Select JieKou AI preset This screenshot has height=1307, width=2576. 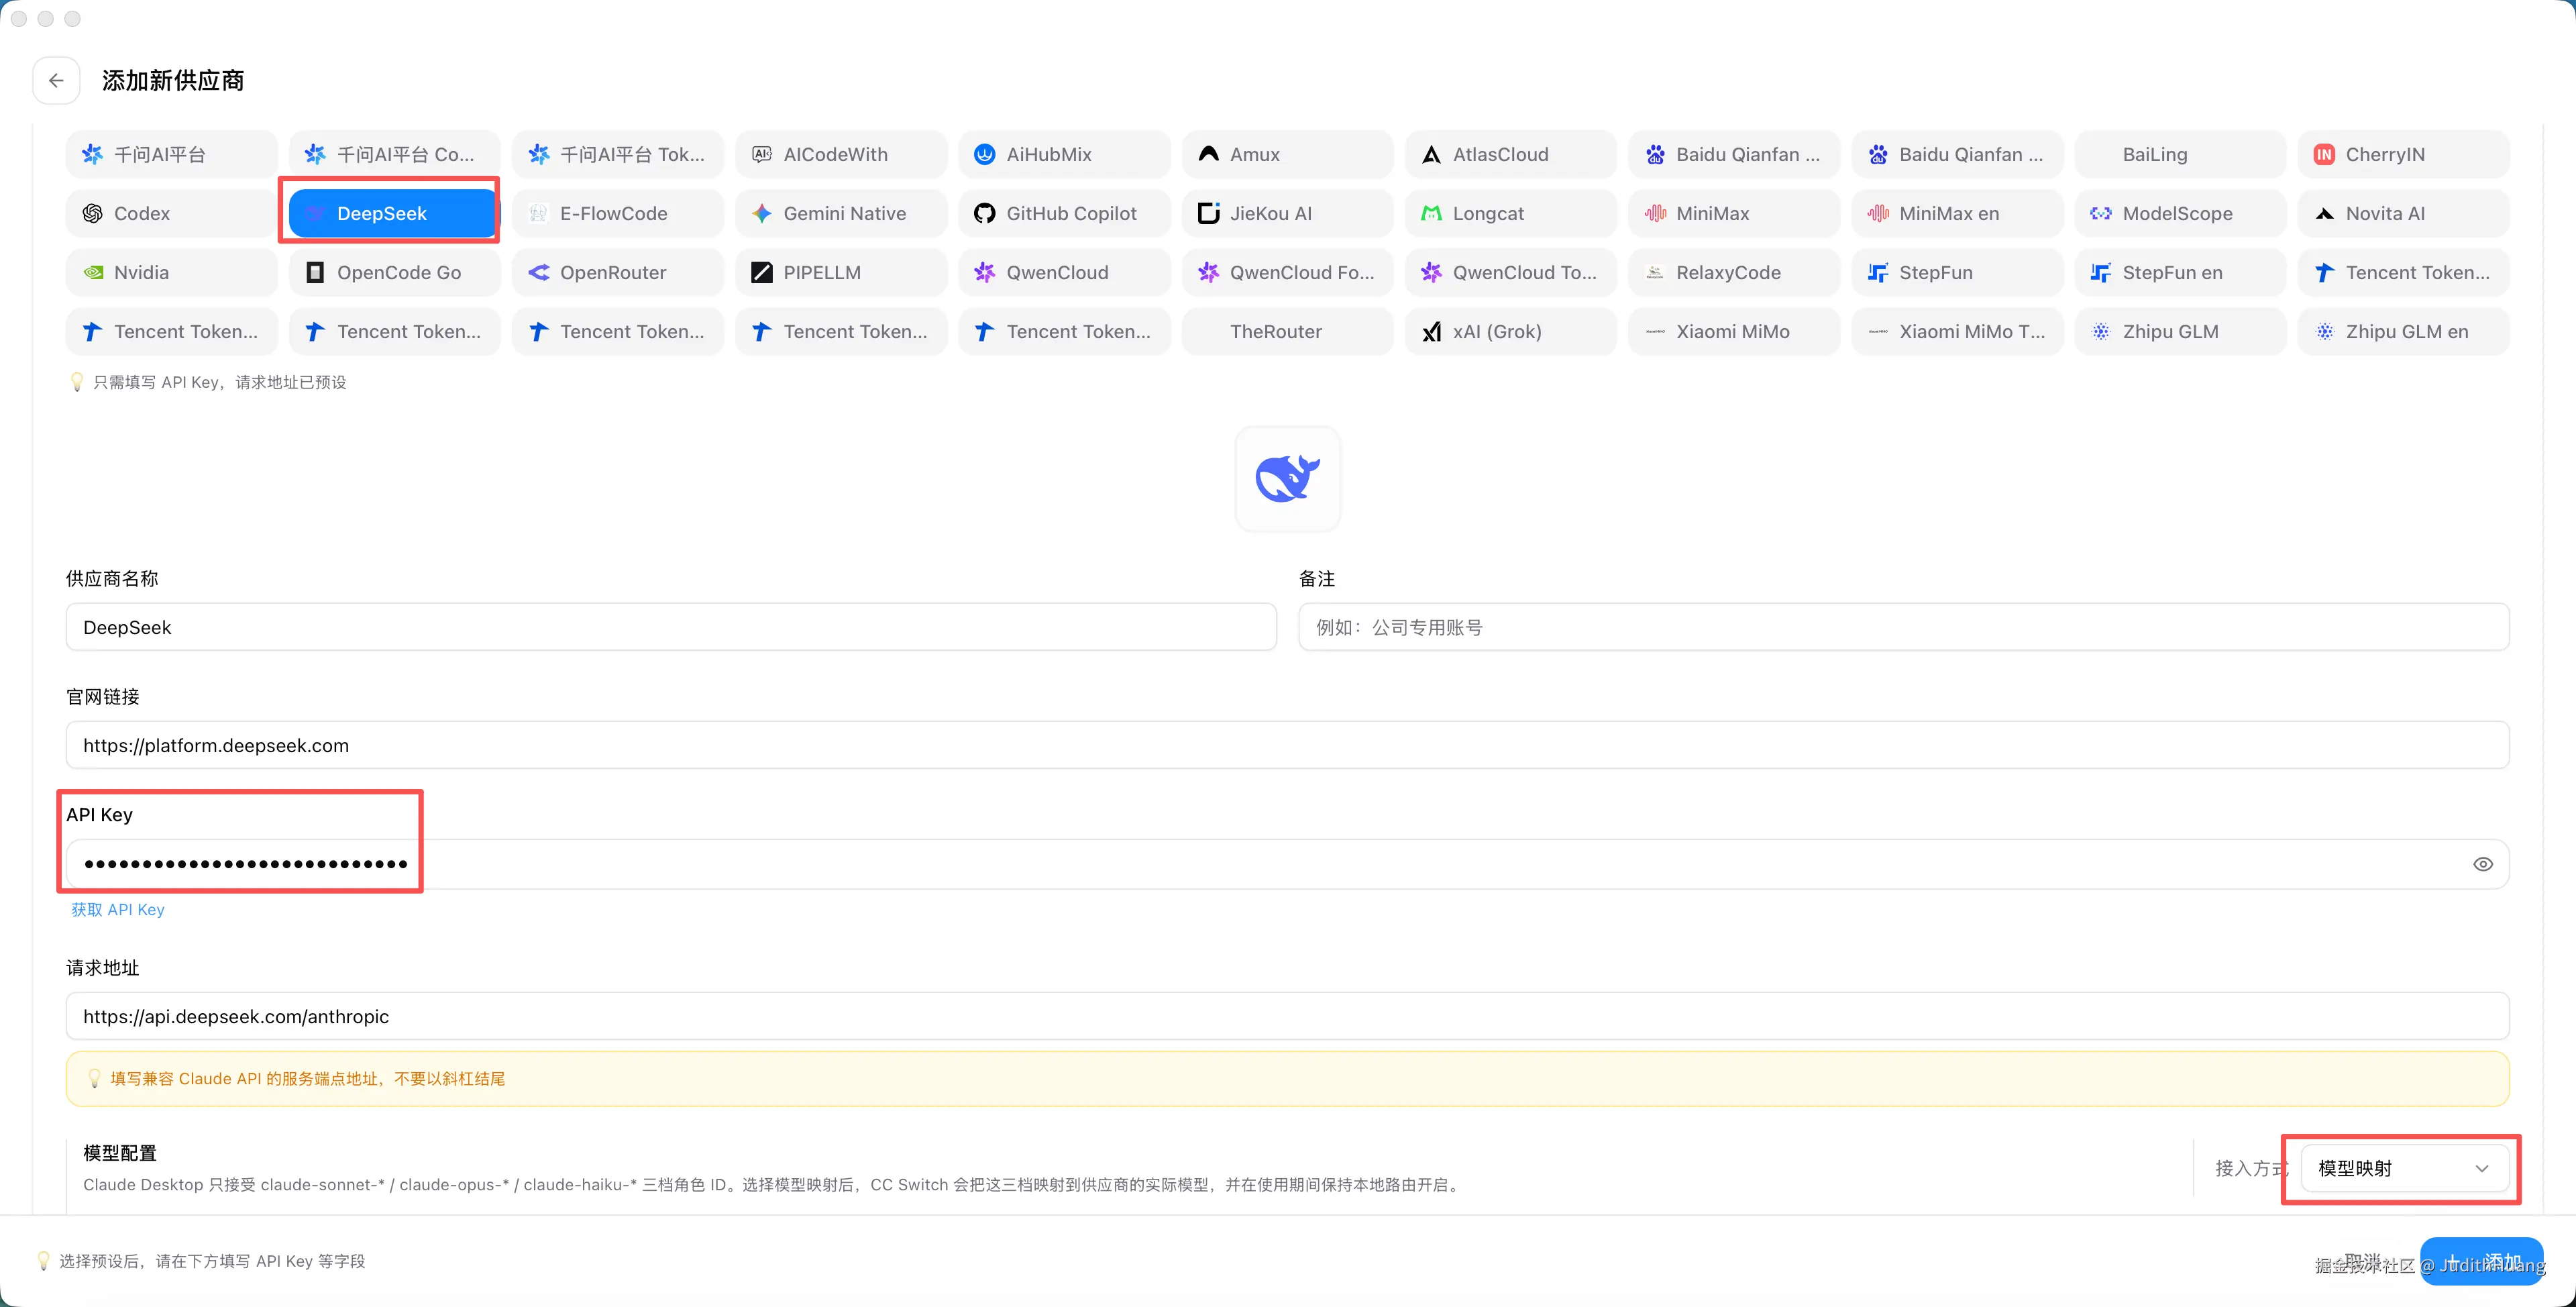pyautogui.click(x=1288, y=213)
